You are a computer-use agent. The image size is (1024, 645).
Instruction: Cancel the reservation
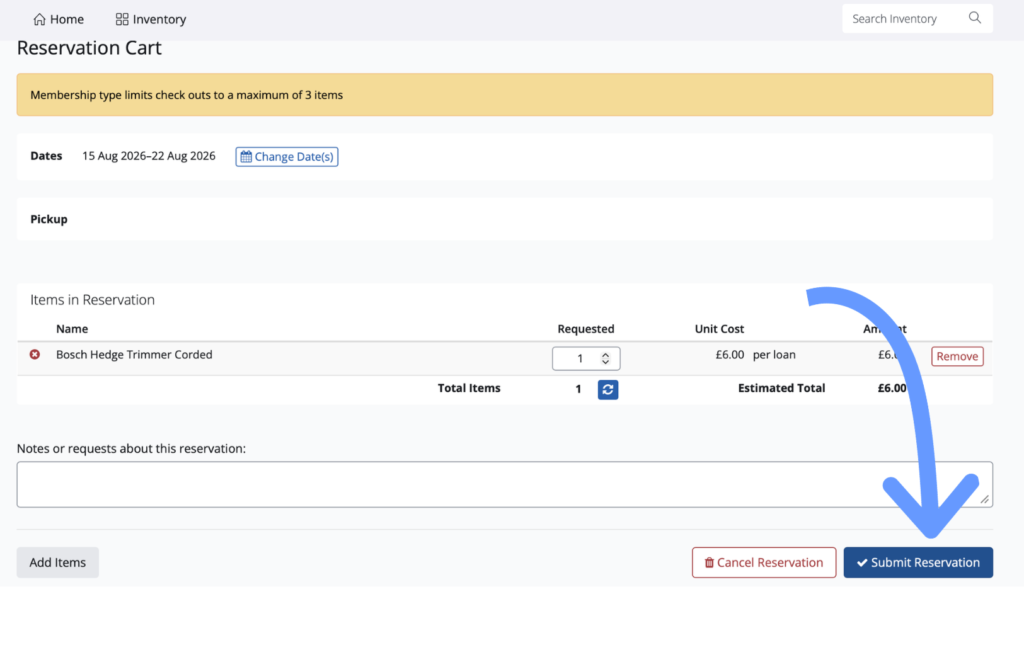pos(764,563)
